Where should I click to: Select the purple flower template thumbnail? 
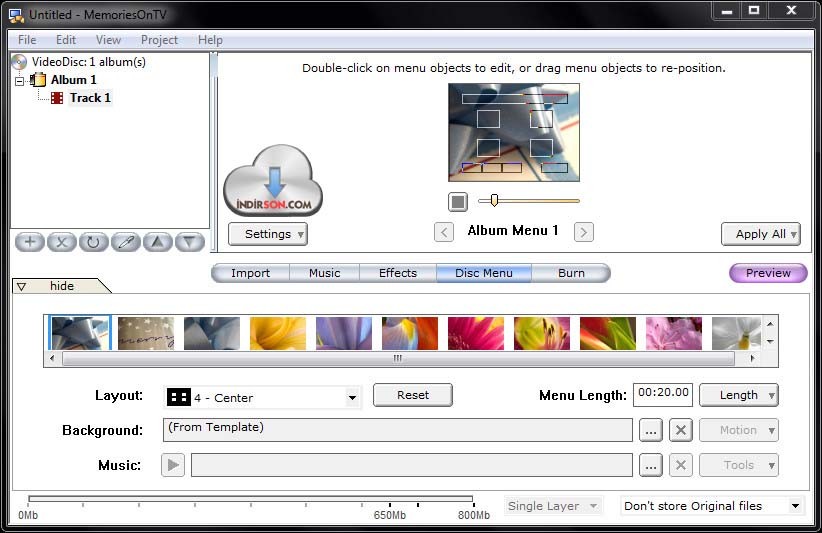click(344, 333)
